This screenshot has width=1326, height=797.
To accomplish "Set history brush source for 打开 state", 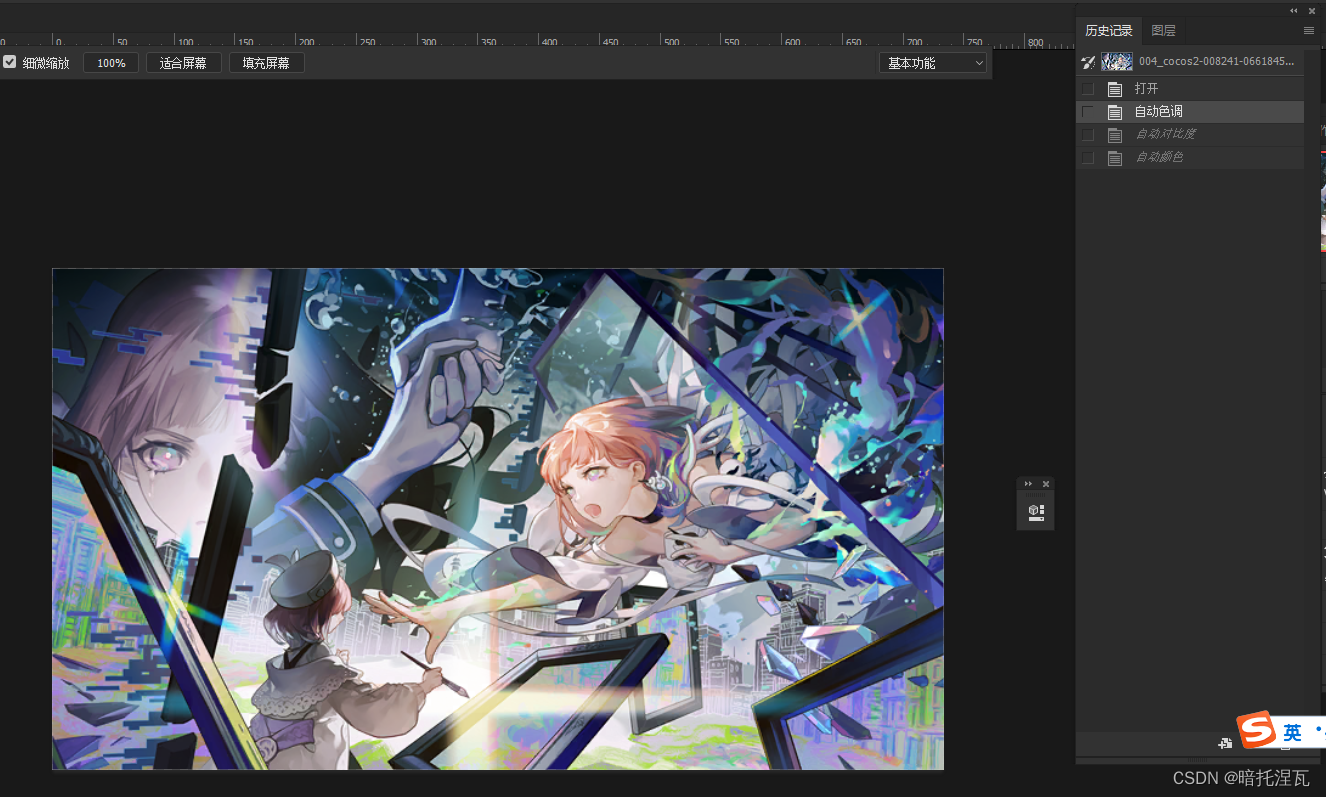I will 1088,89.
